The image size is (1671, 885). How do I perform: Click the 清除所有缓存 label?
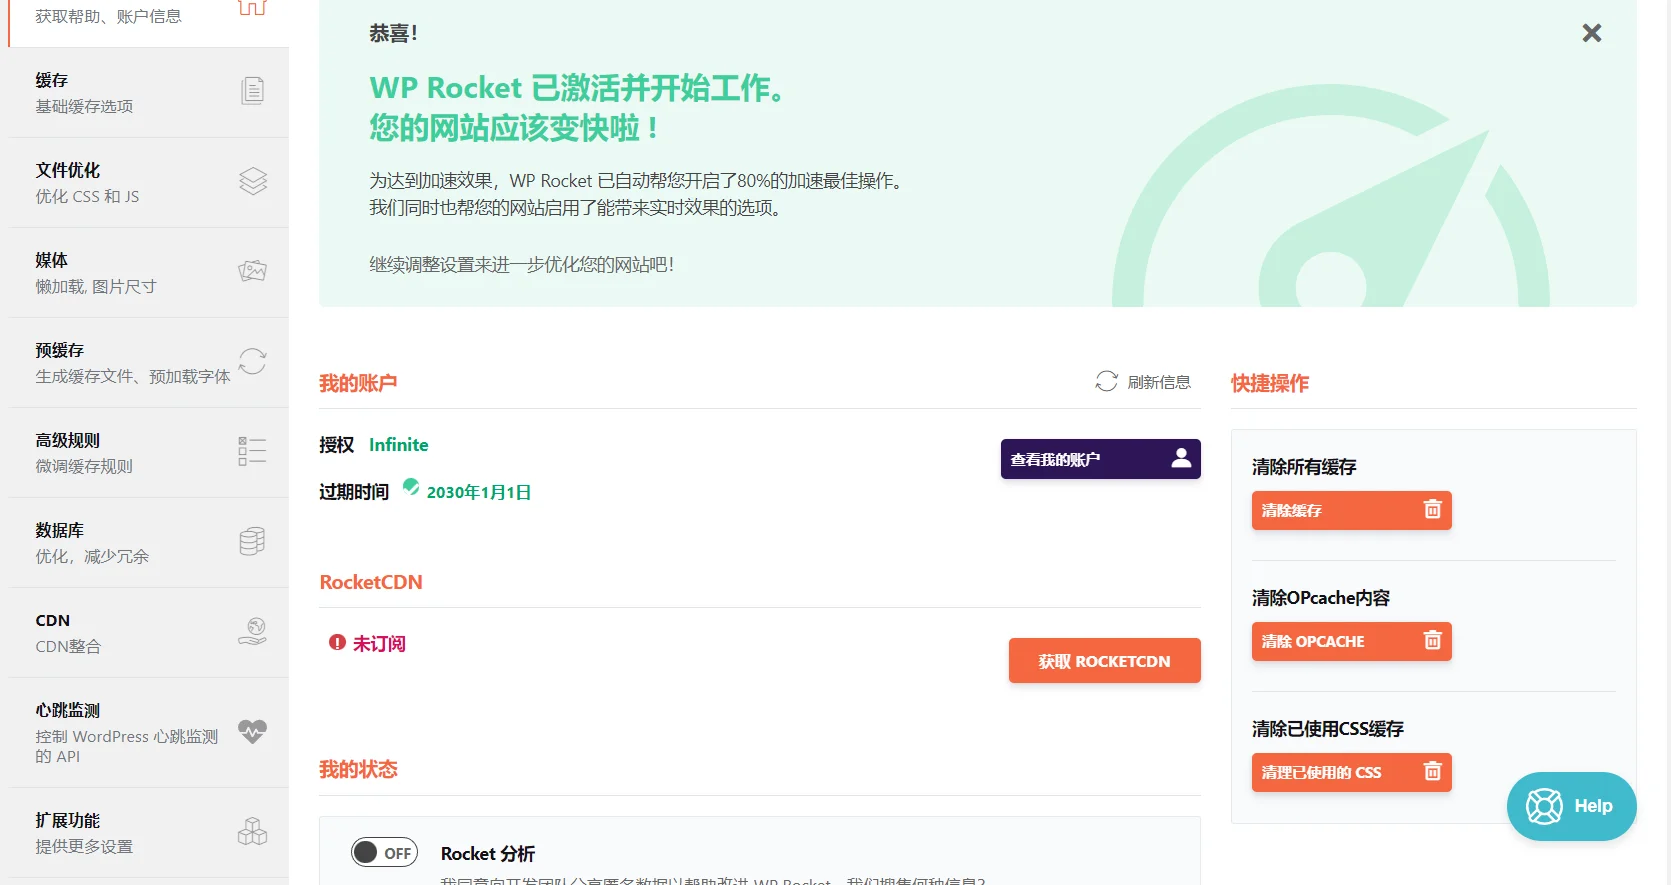[1304, 467]
